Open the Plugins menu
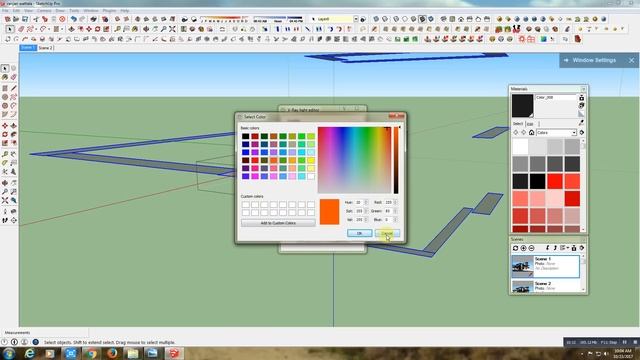The image size is (640, 360). (109, 11)
